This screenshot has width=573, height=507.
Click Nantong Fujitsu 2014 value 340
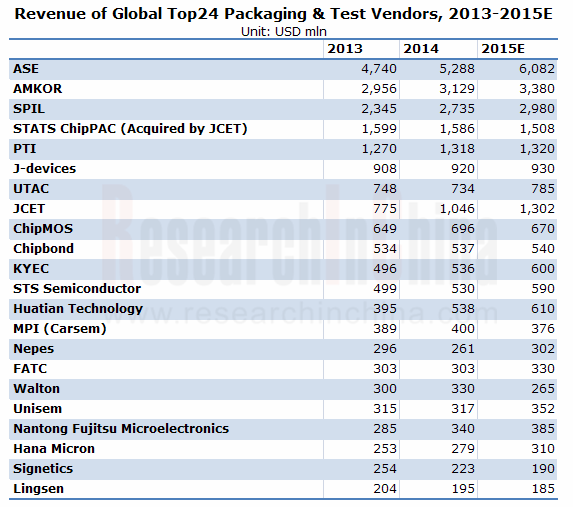coord(463,429)
